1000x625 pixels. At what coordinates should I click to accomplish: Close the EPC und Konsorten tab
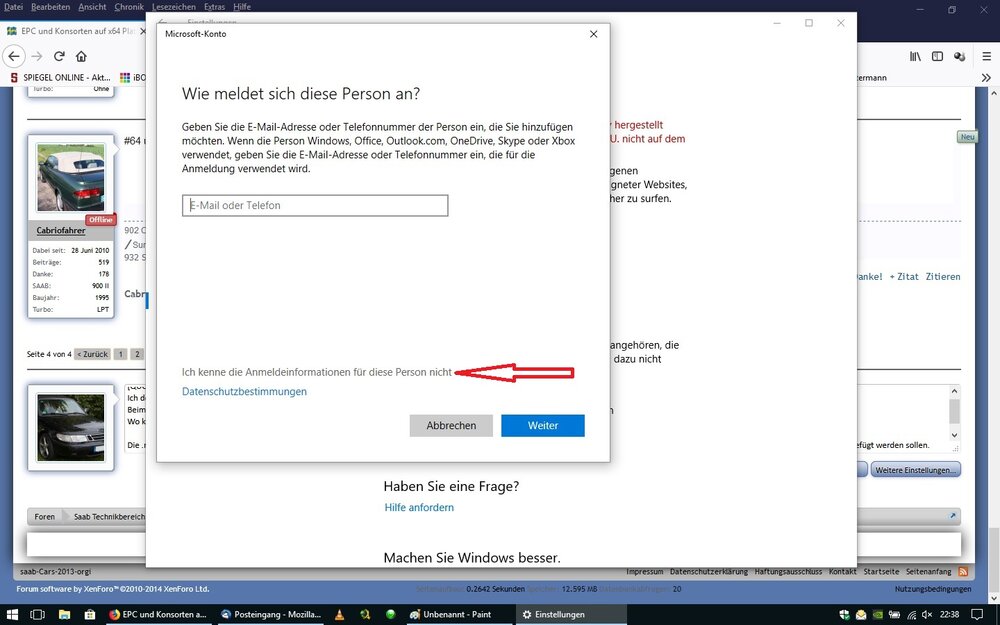143,31
